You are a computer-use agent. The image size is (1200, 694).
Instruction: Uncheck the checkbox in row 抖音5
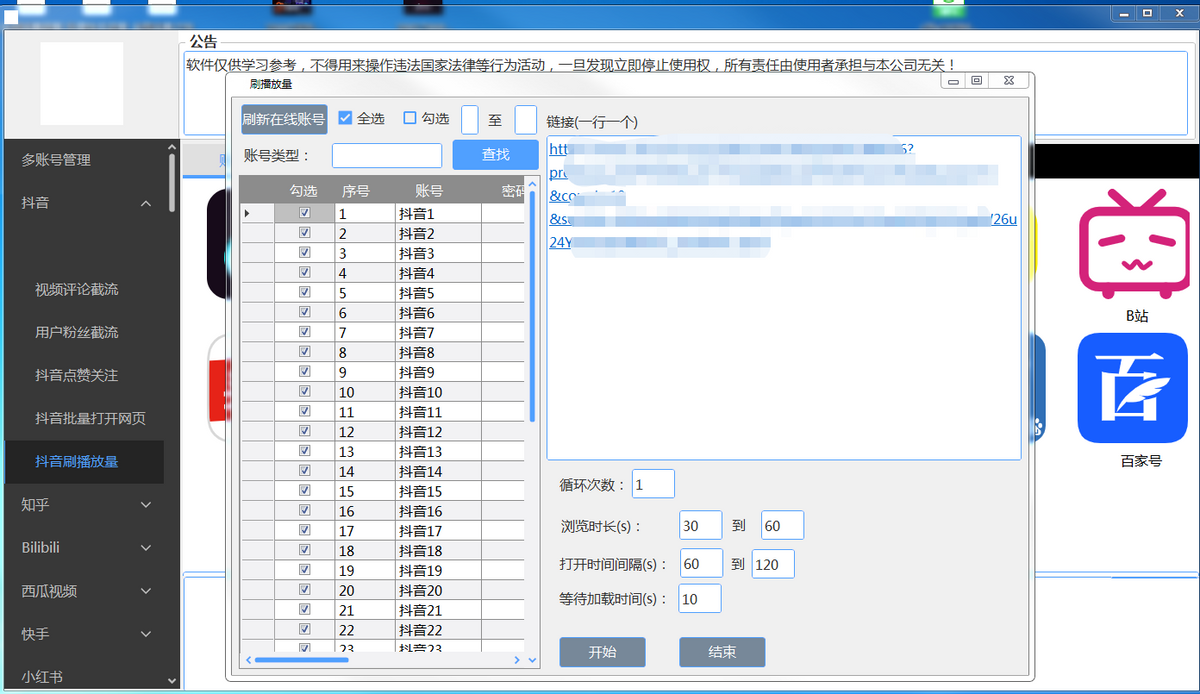pos(305,292)
